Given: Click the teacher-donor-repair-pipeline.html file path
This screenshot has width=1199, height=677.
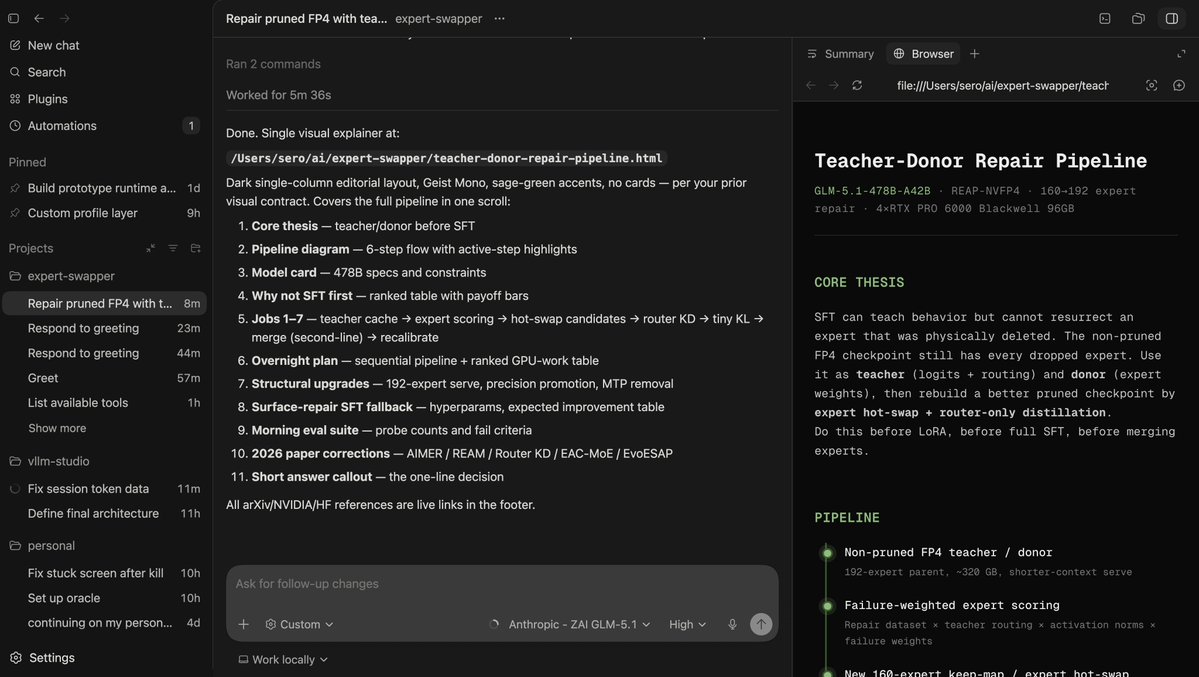Looking at the screenshot, I should click(447, 158).
